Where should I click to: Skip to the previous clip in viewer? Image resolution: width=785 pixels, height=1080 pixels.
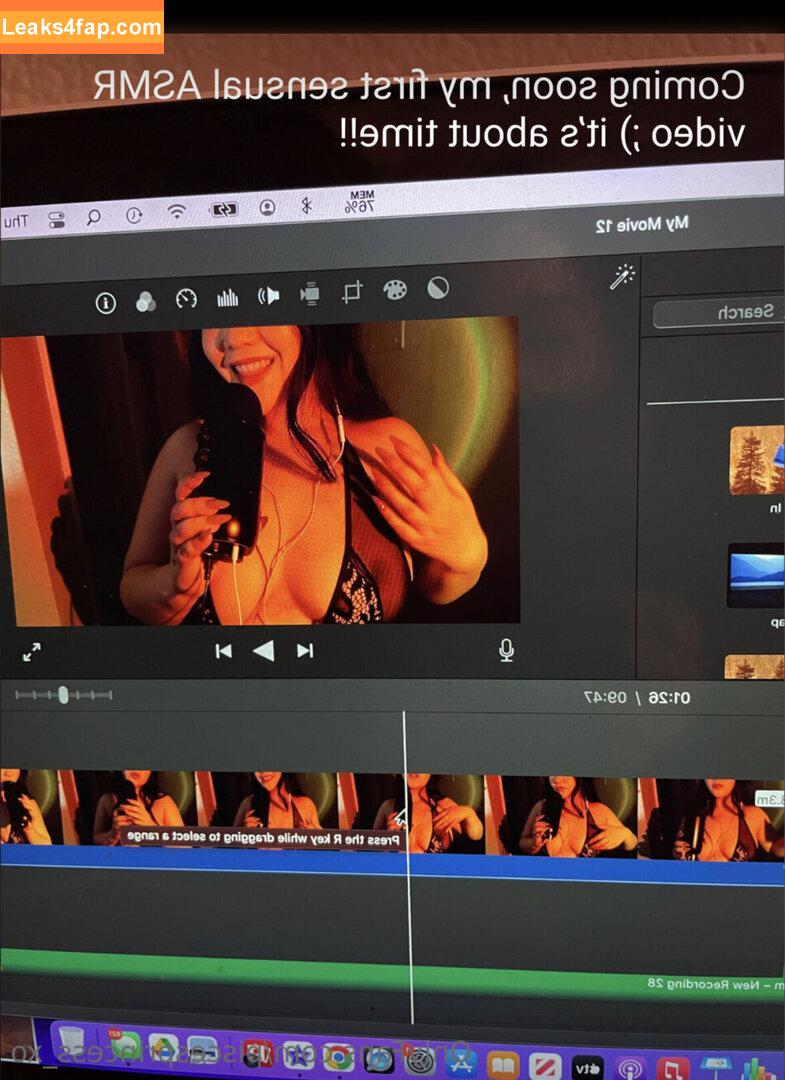tap(305, 651)
